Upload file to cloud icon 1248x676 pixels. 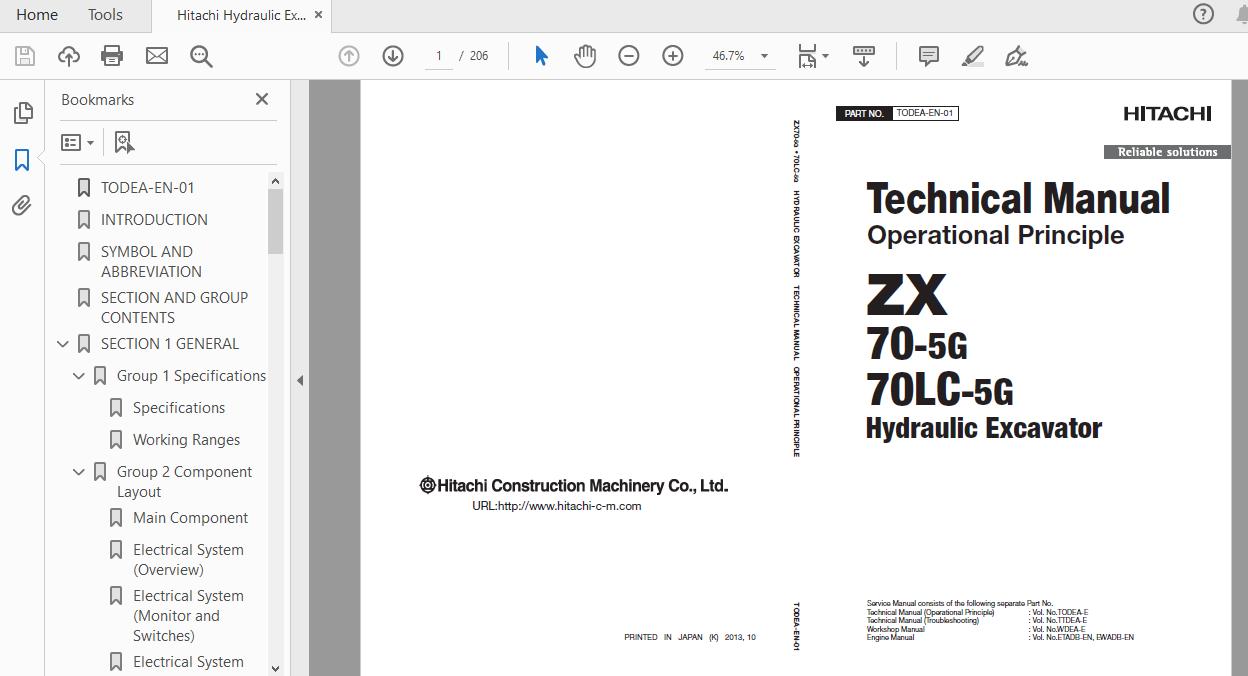pyautogui.click(x=69, y=56)
